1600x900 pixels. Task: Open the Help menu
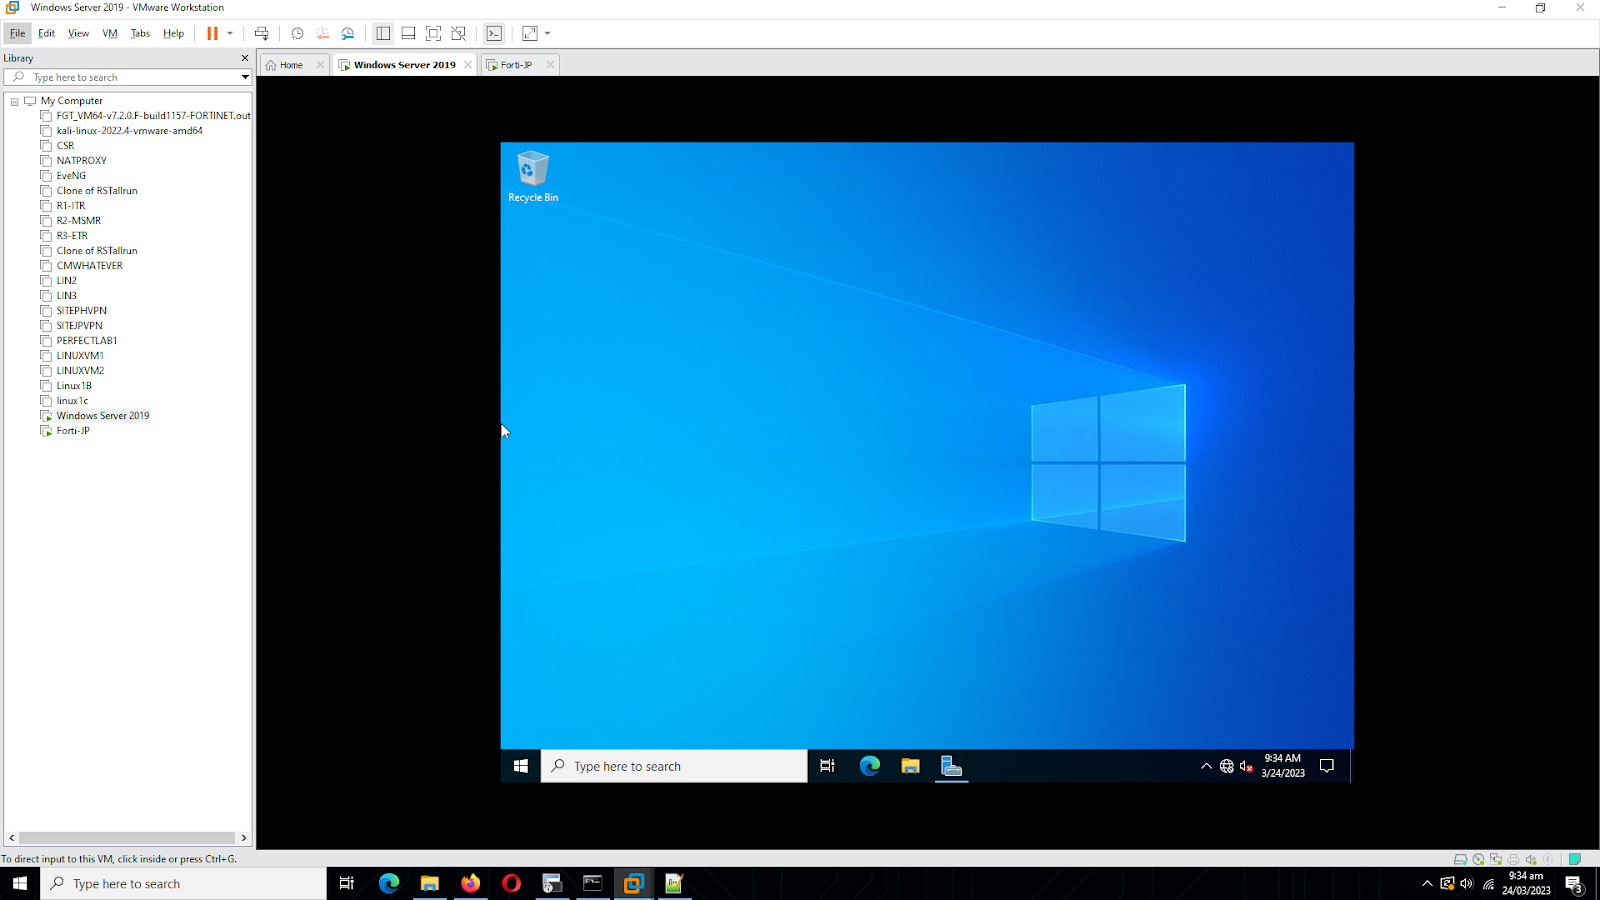173,33
